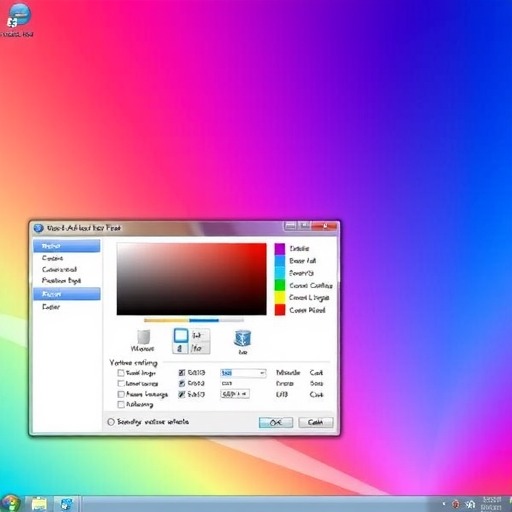Click the lower right tile of the four-tile grid
Screen dimensions: 512x512
[x=199, y=348]
